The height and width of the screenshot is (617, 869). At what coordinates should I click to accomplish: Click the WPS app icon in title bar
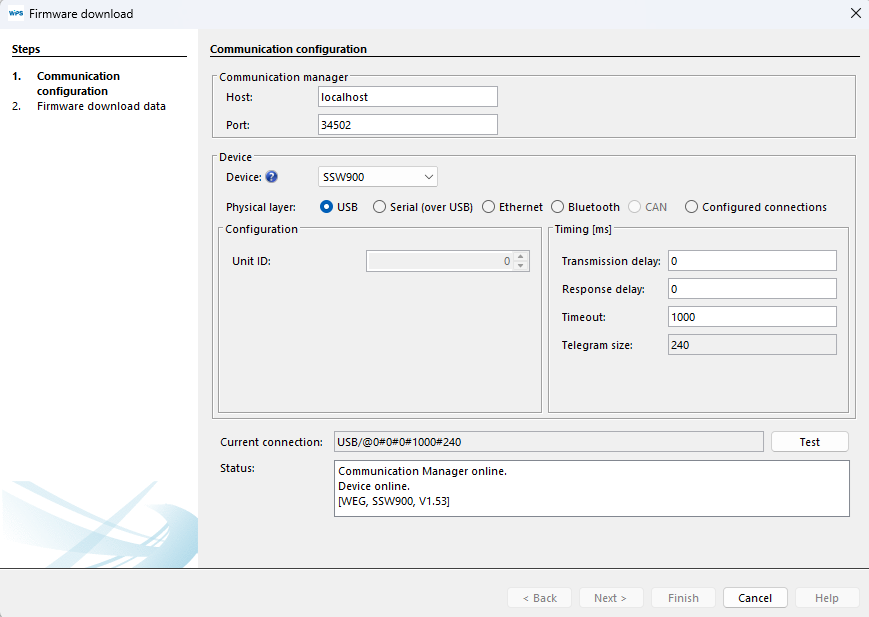click(x=15, y=14)
